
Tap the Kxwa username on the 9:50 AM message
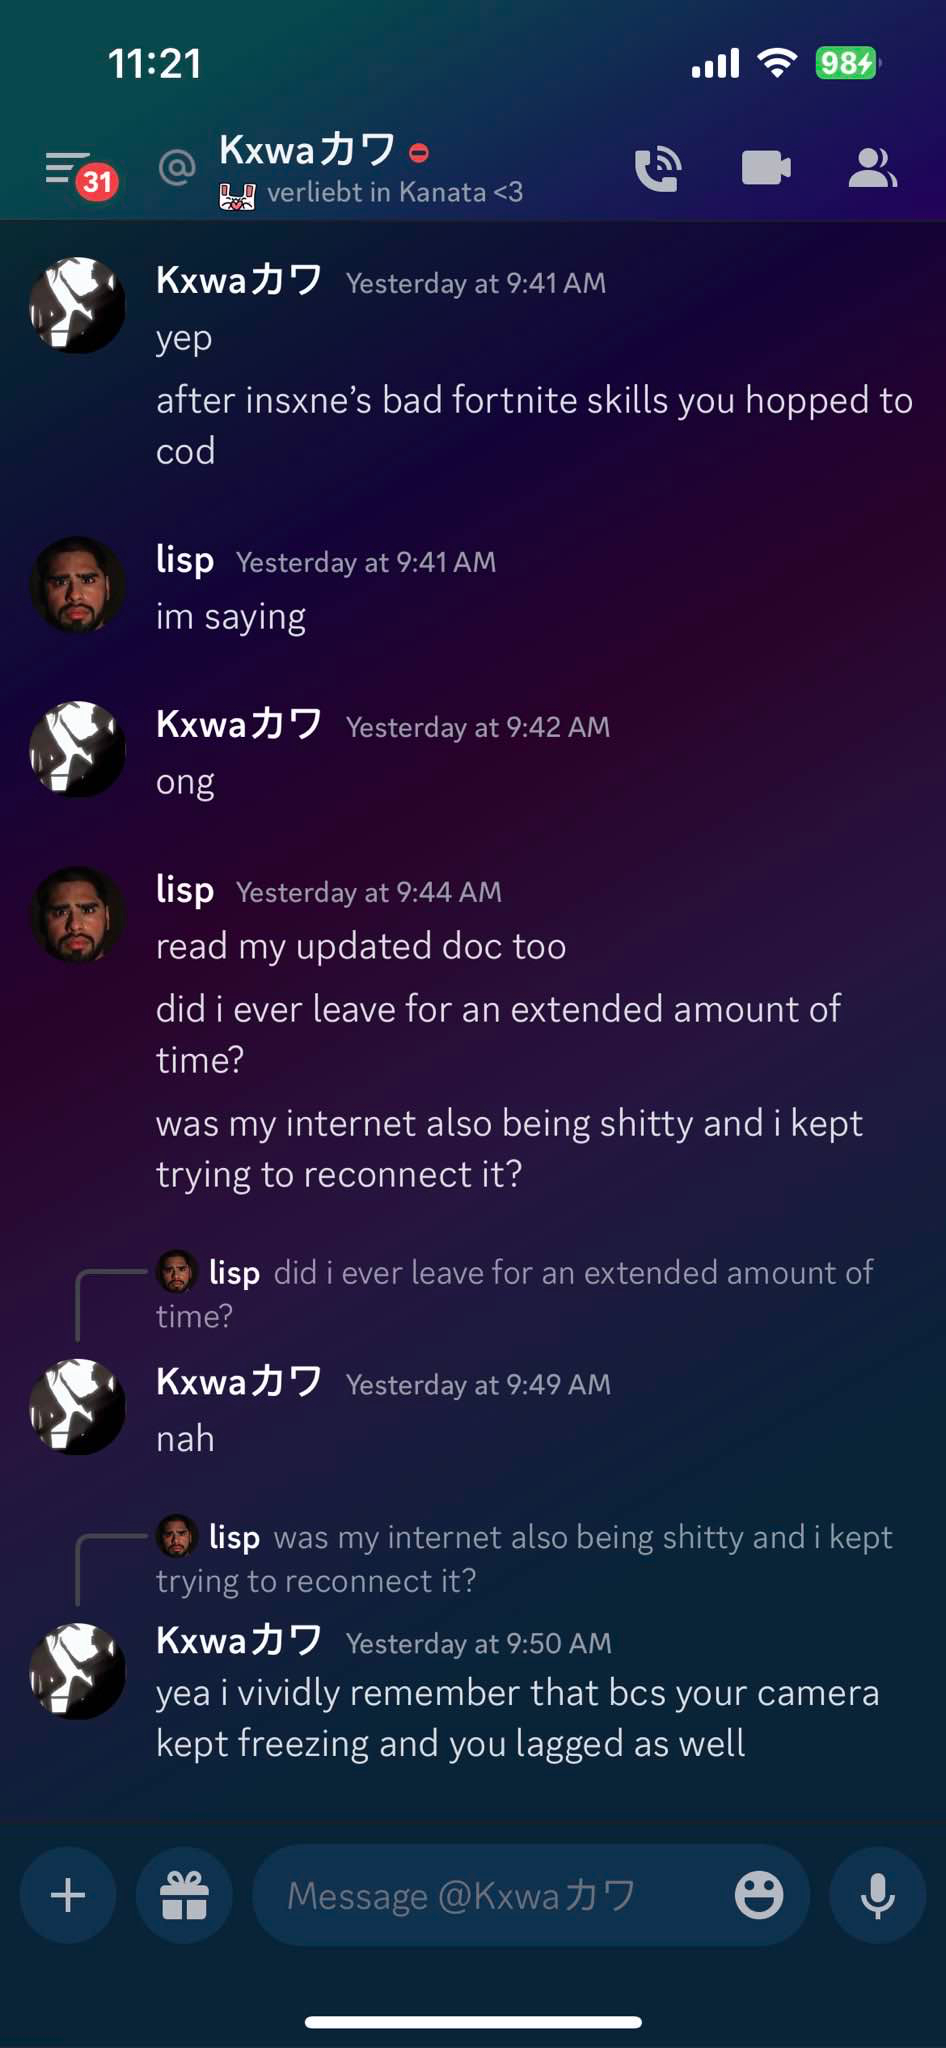(239, 1640)
